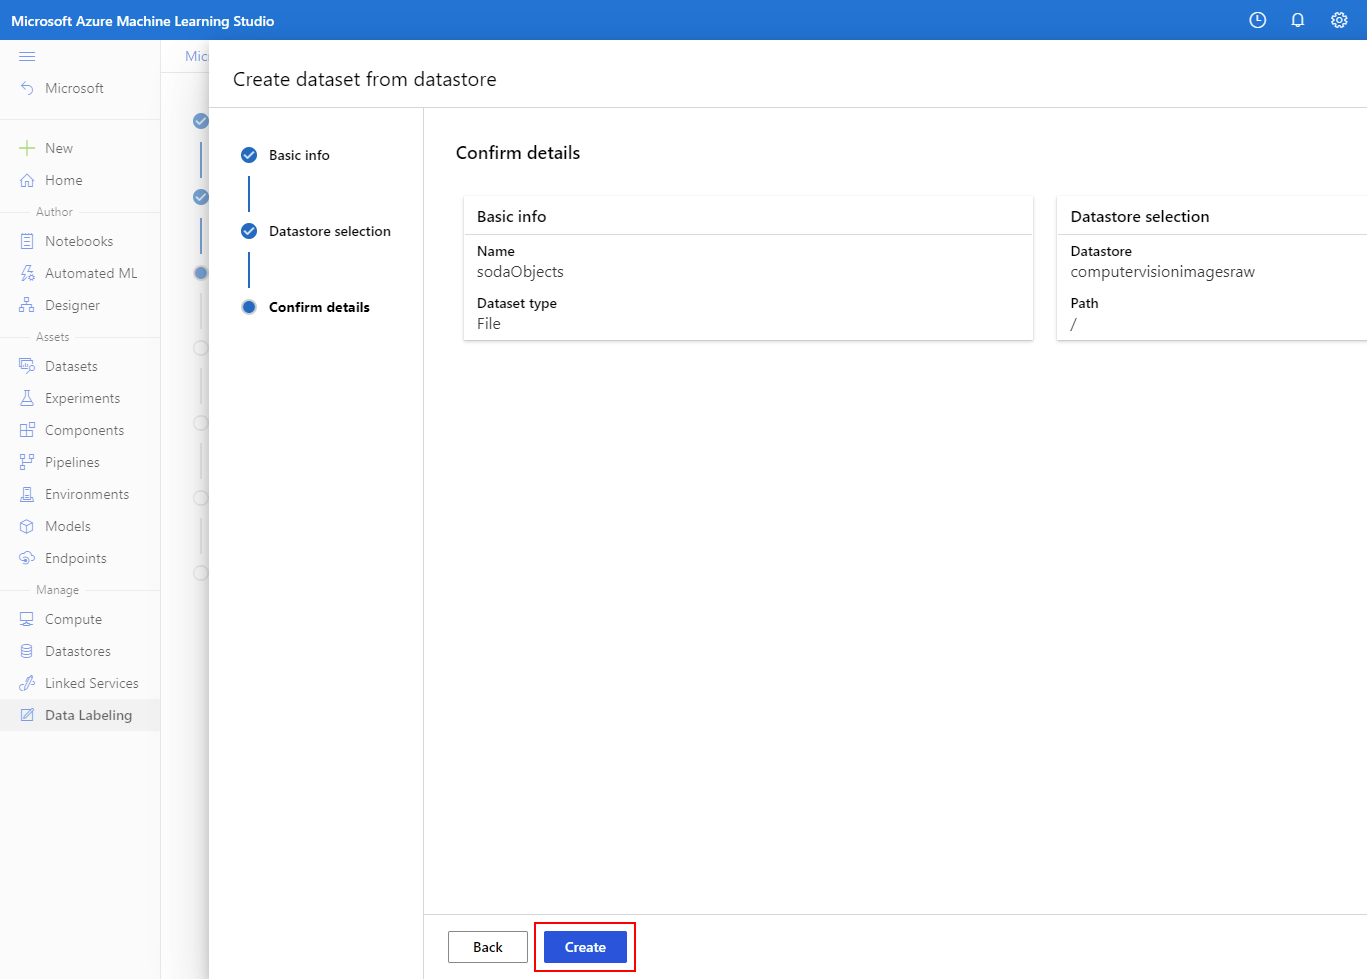Click the Microsoft workspace link in sidebar
Image resolution: width=1367 pixels, height=979 pixels.
(x=74, y=88)
